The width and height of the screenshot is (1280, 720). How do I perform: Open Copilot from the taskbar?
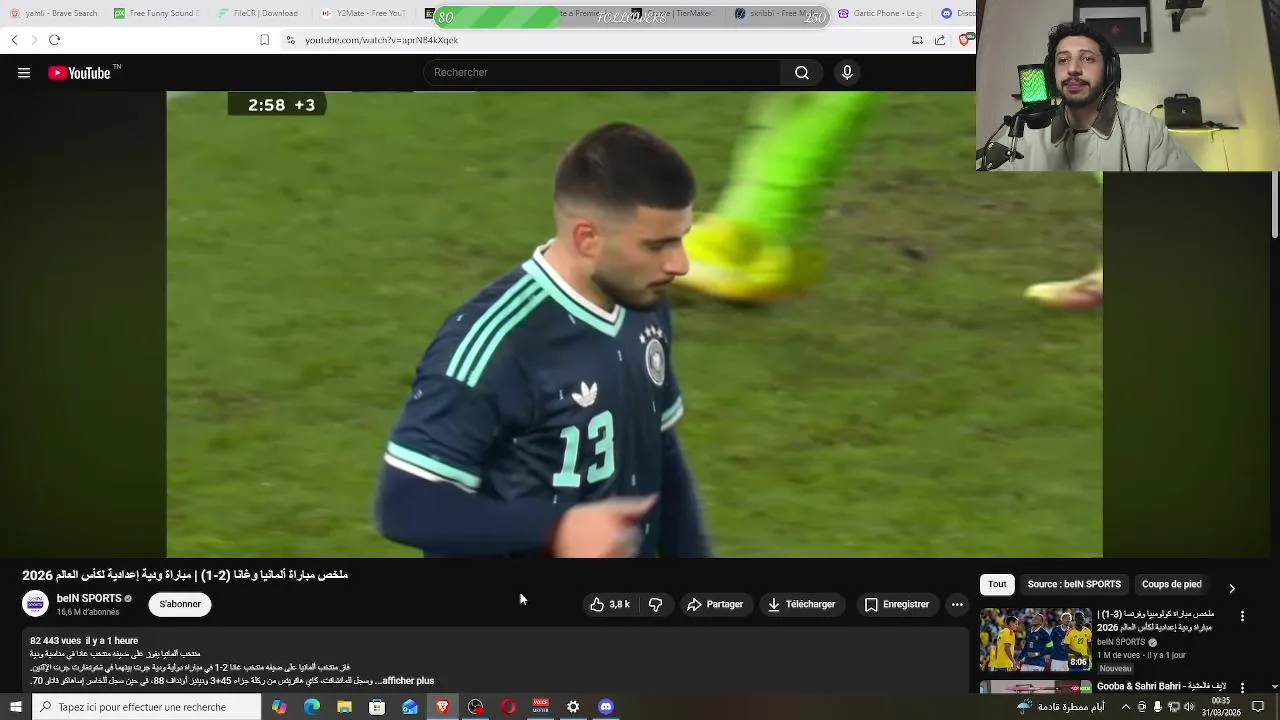coord(279,707)
